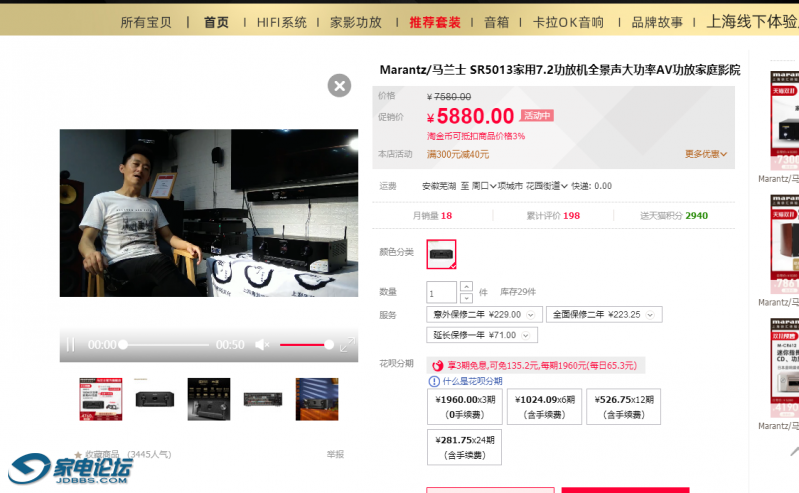
Task: Close the video player overlay
Action: click(339, 85)
